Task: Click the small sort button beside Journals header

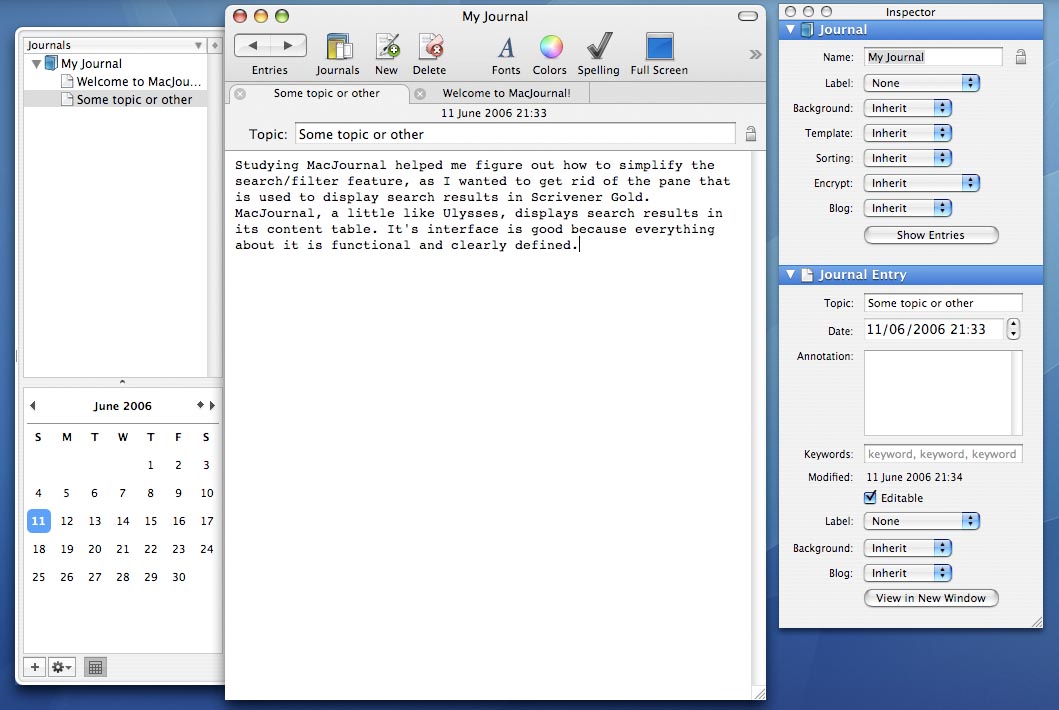Action: (x=215, y=45)
